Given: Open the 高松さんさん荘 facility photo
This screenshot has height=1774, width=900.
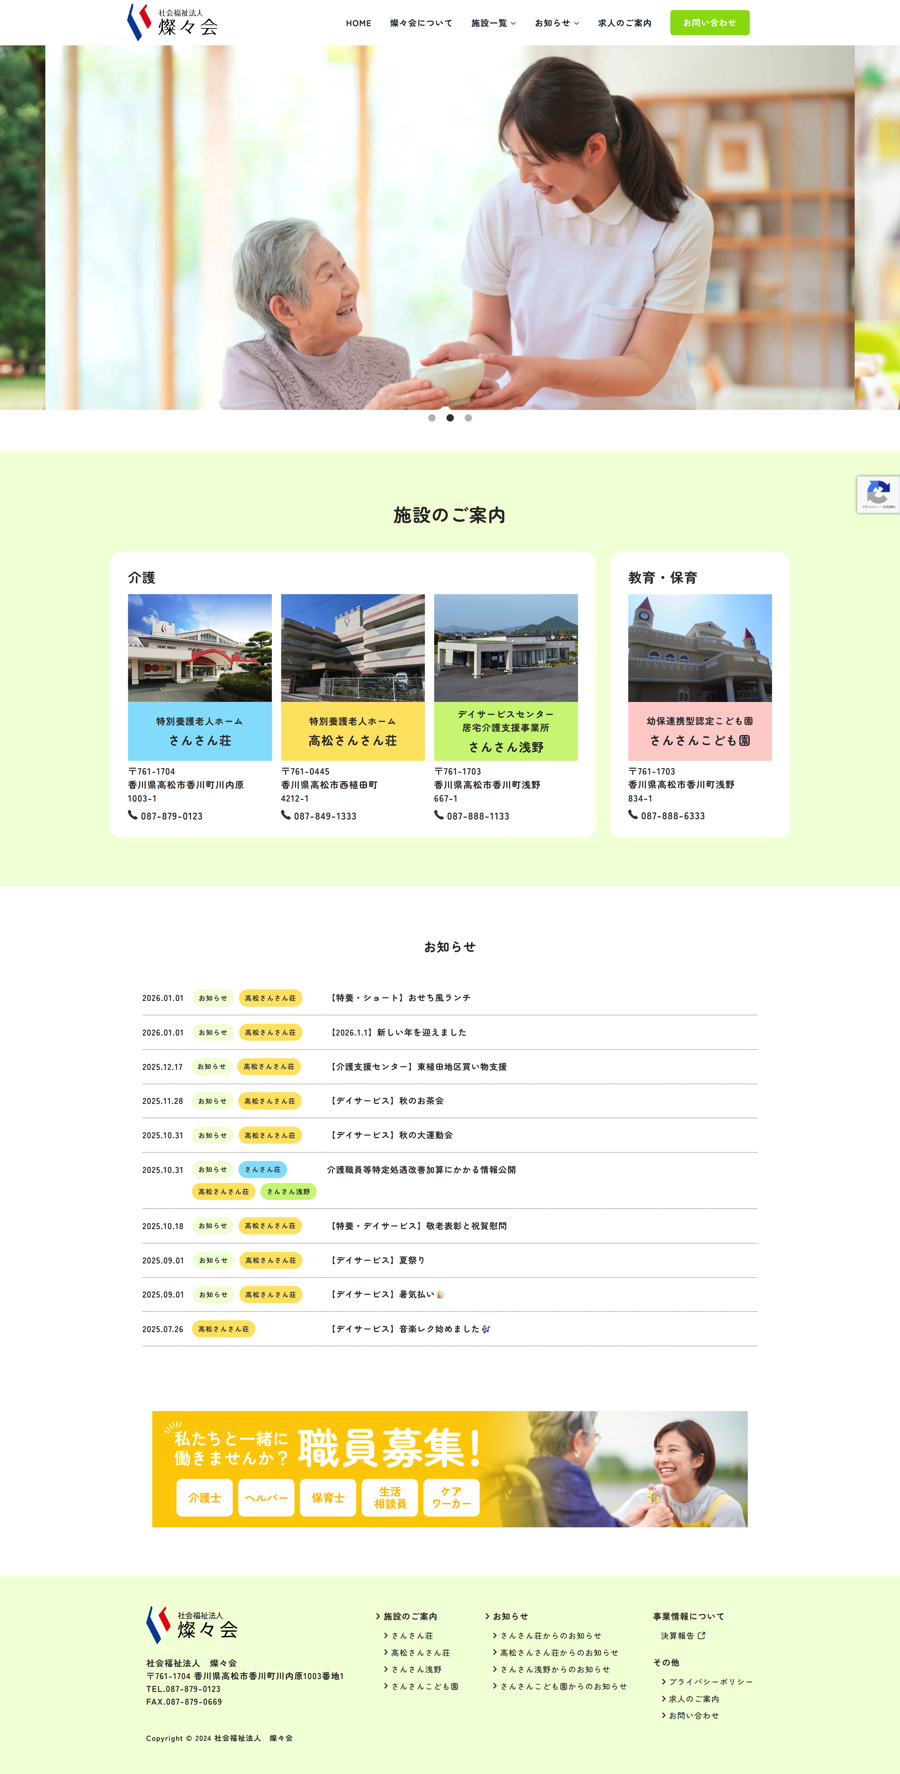Looking at the screenshot, I should click(x=353, y=648).
